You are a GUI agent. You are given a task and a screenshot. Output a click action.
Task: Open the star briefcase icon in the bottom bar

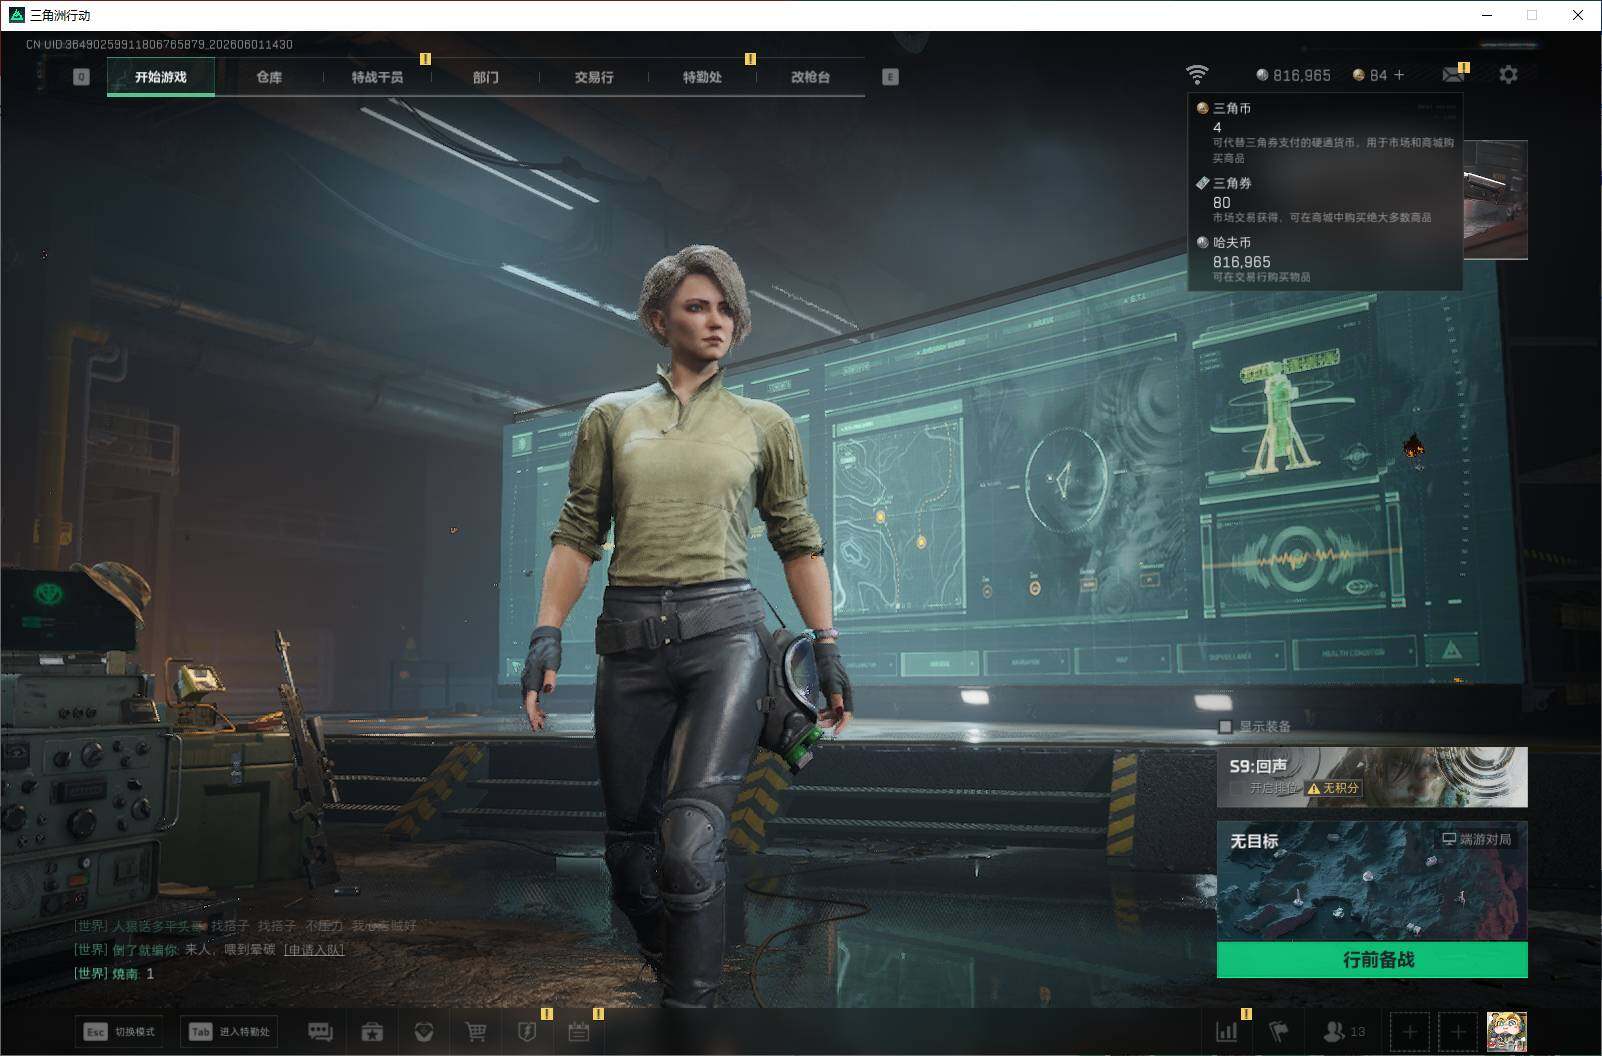pyautogui.click(x=372, y=1031)
